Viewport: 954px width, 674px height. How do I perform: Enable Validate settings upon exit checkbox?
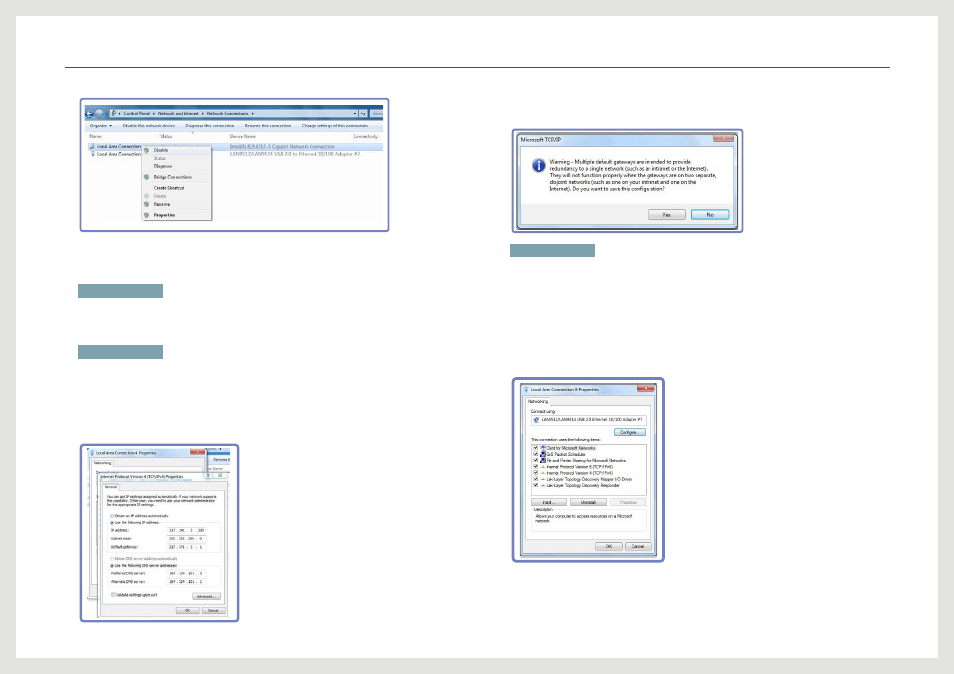click(x=113, y=595)
